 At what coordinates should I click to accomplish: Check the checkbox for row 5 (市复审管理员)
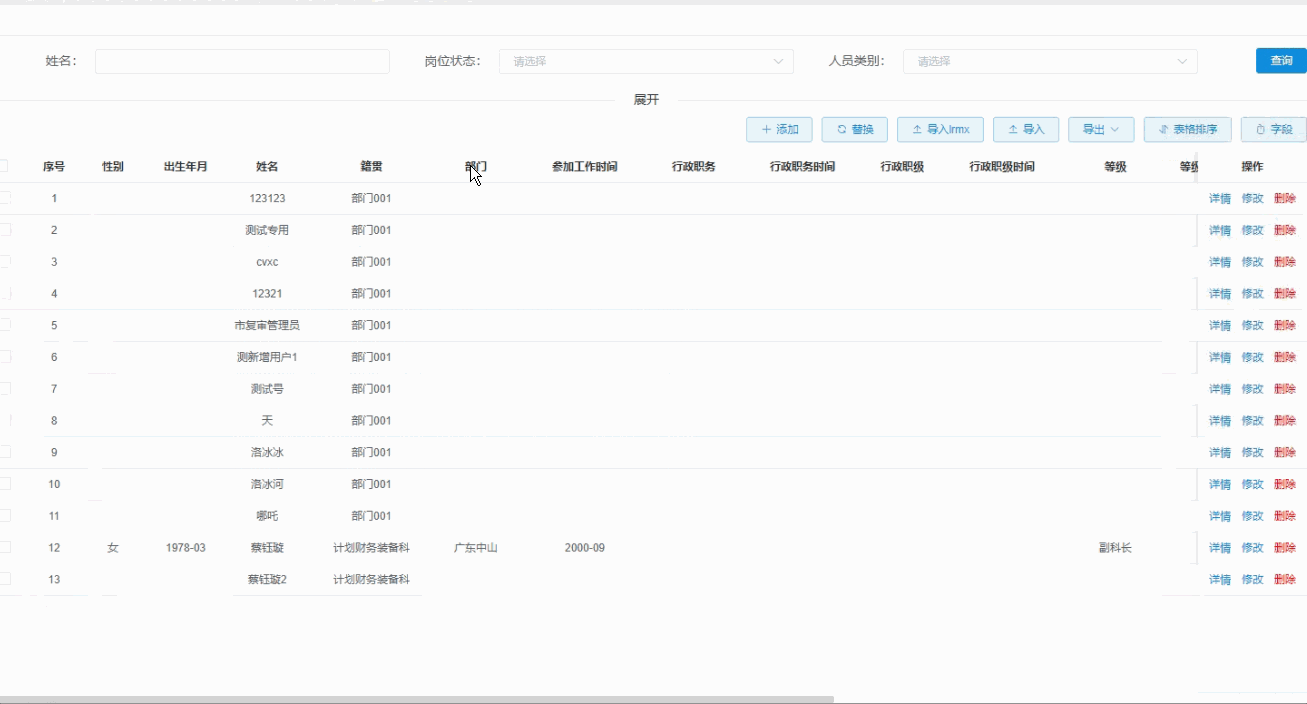tap(5, 325)
